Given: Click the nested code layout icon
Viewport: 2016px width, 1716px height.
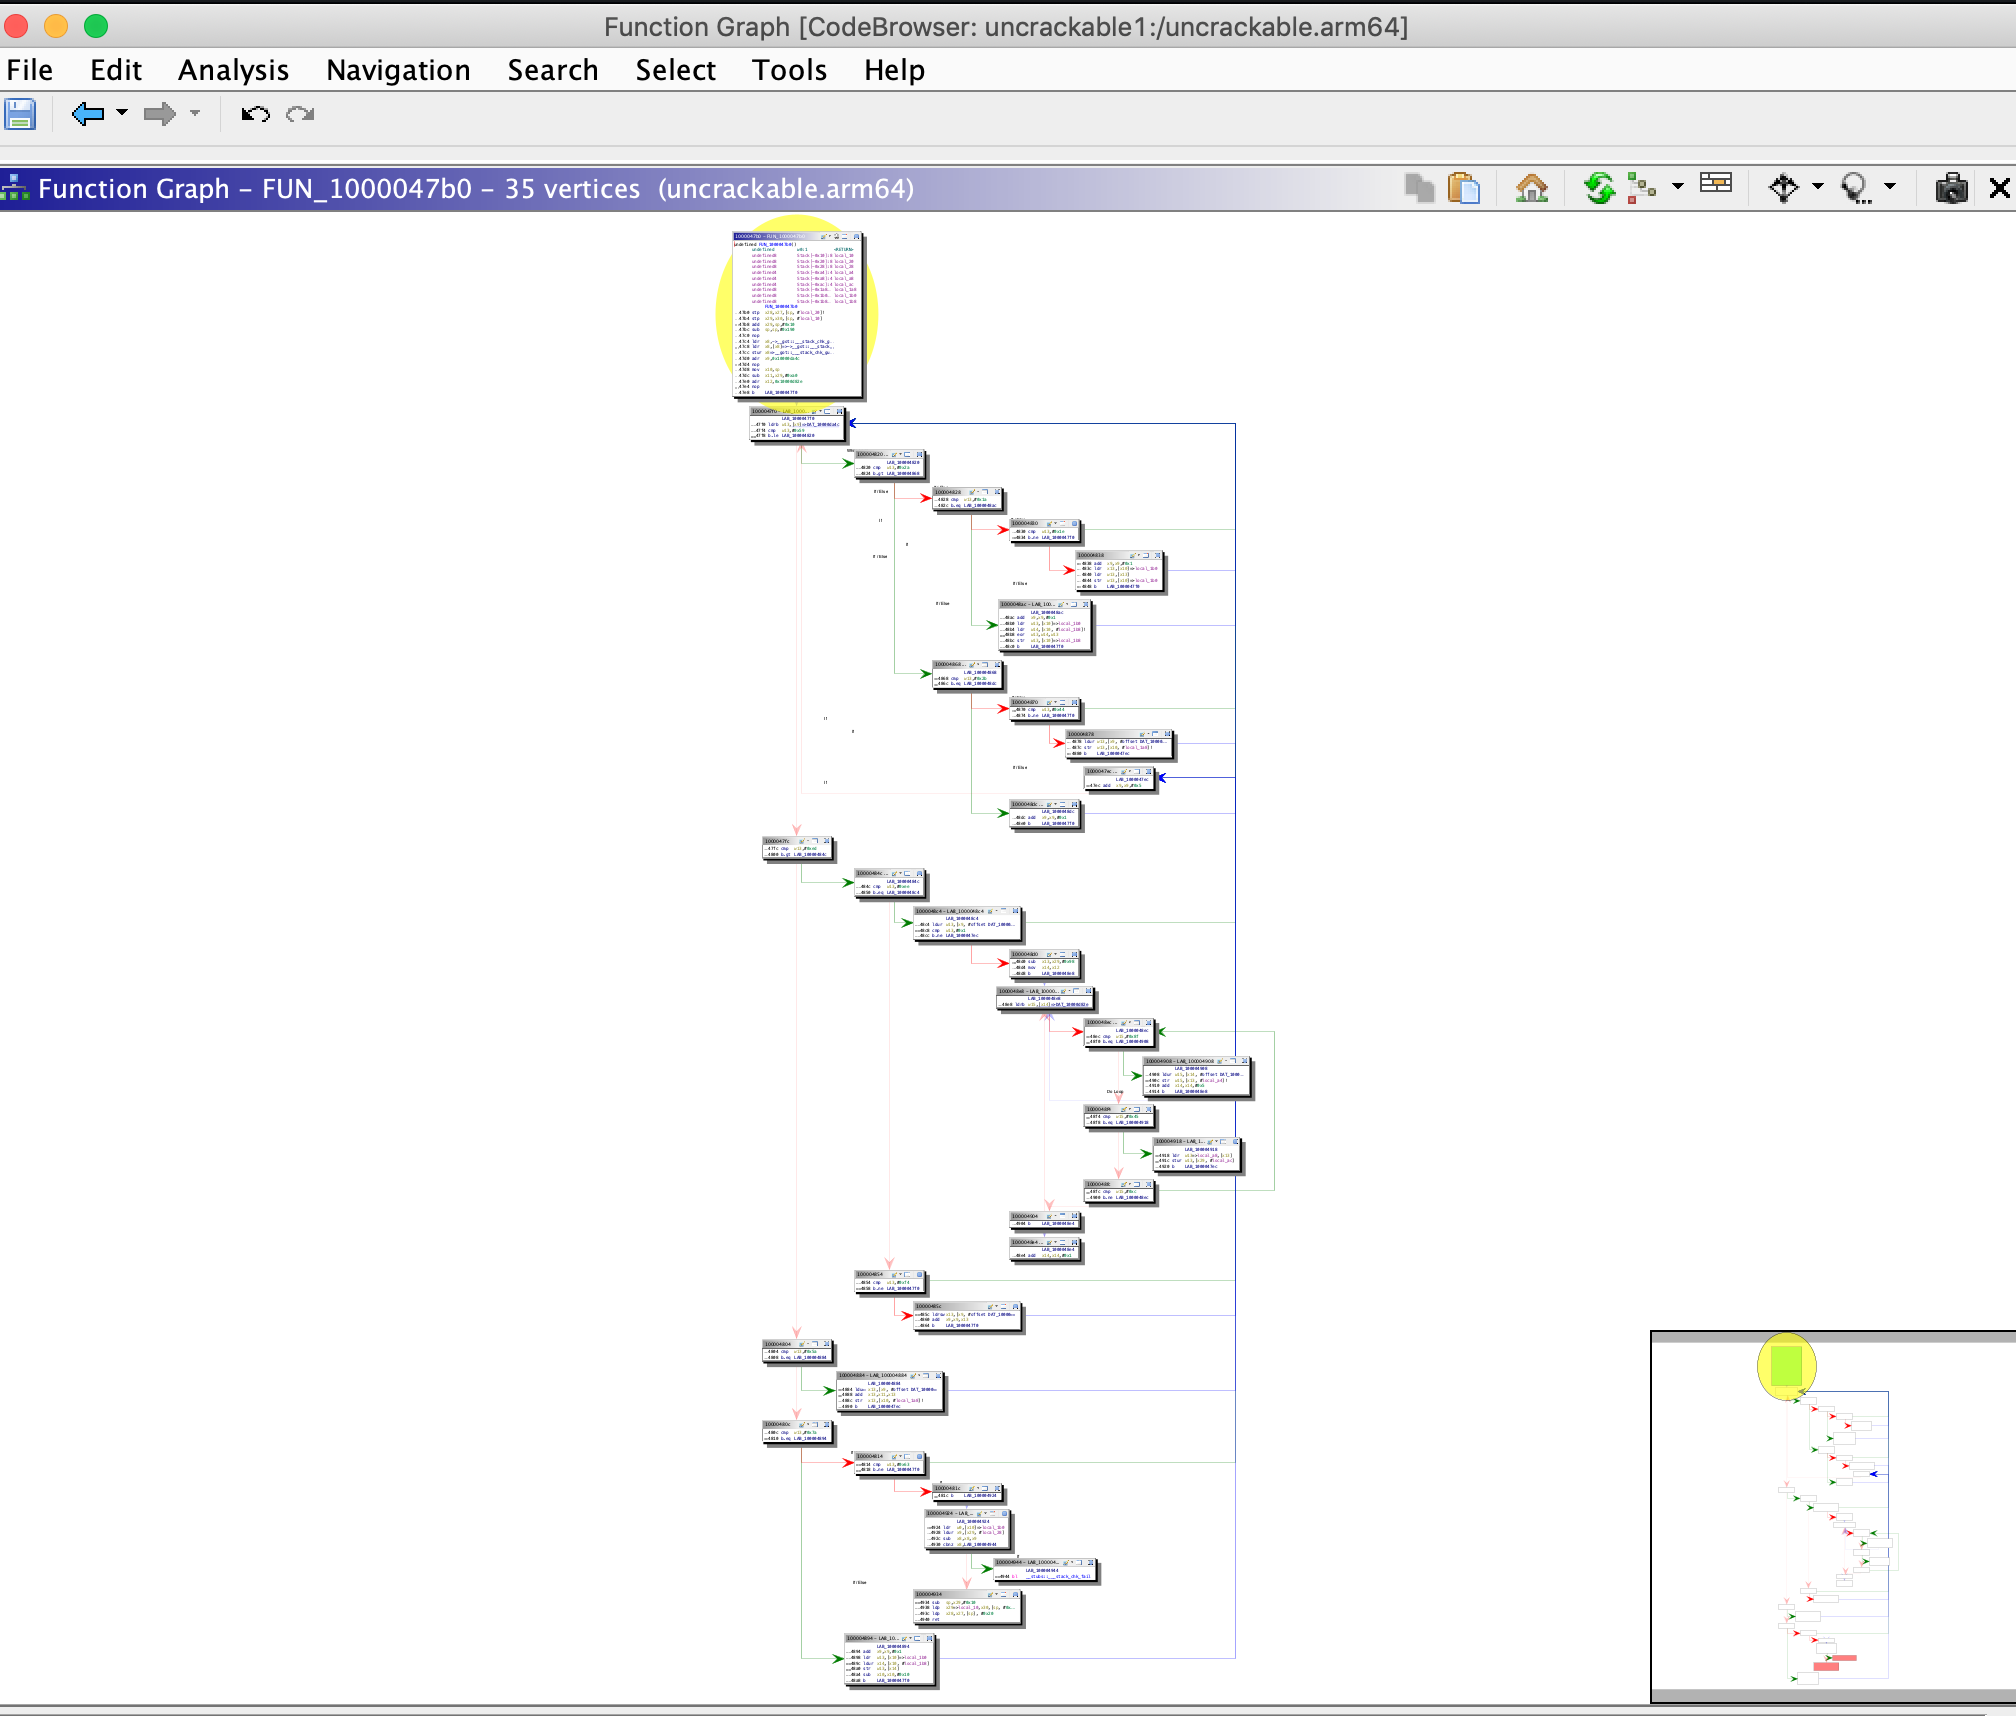Looking at the screenshot, I should pos(1641,188).
